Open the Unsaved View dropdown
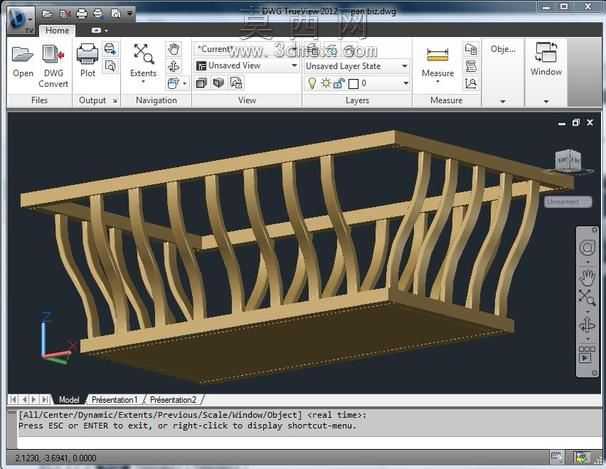The image size is (606, 469). pyautogui.click(x=247, y=66)
